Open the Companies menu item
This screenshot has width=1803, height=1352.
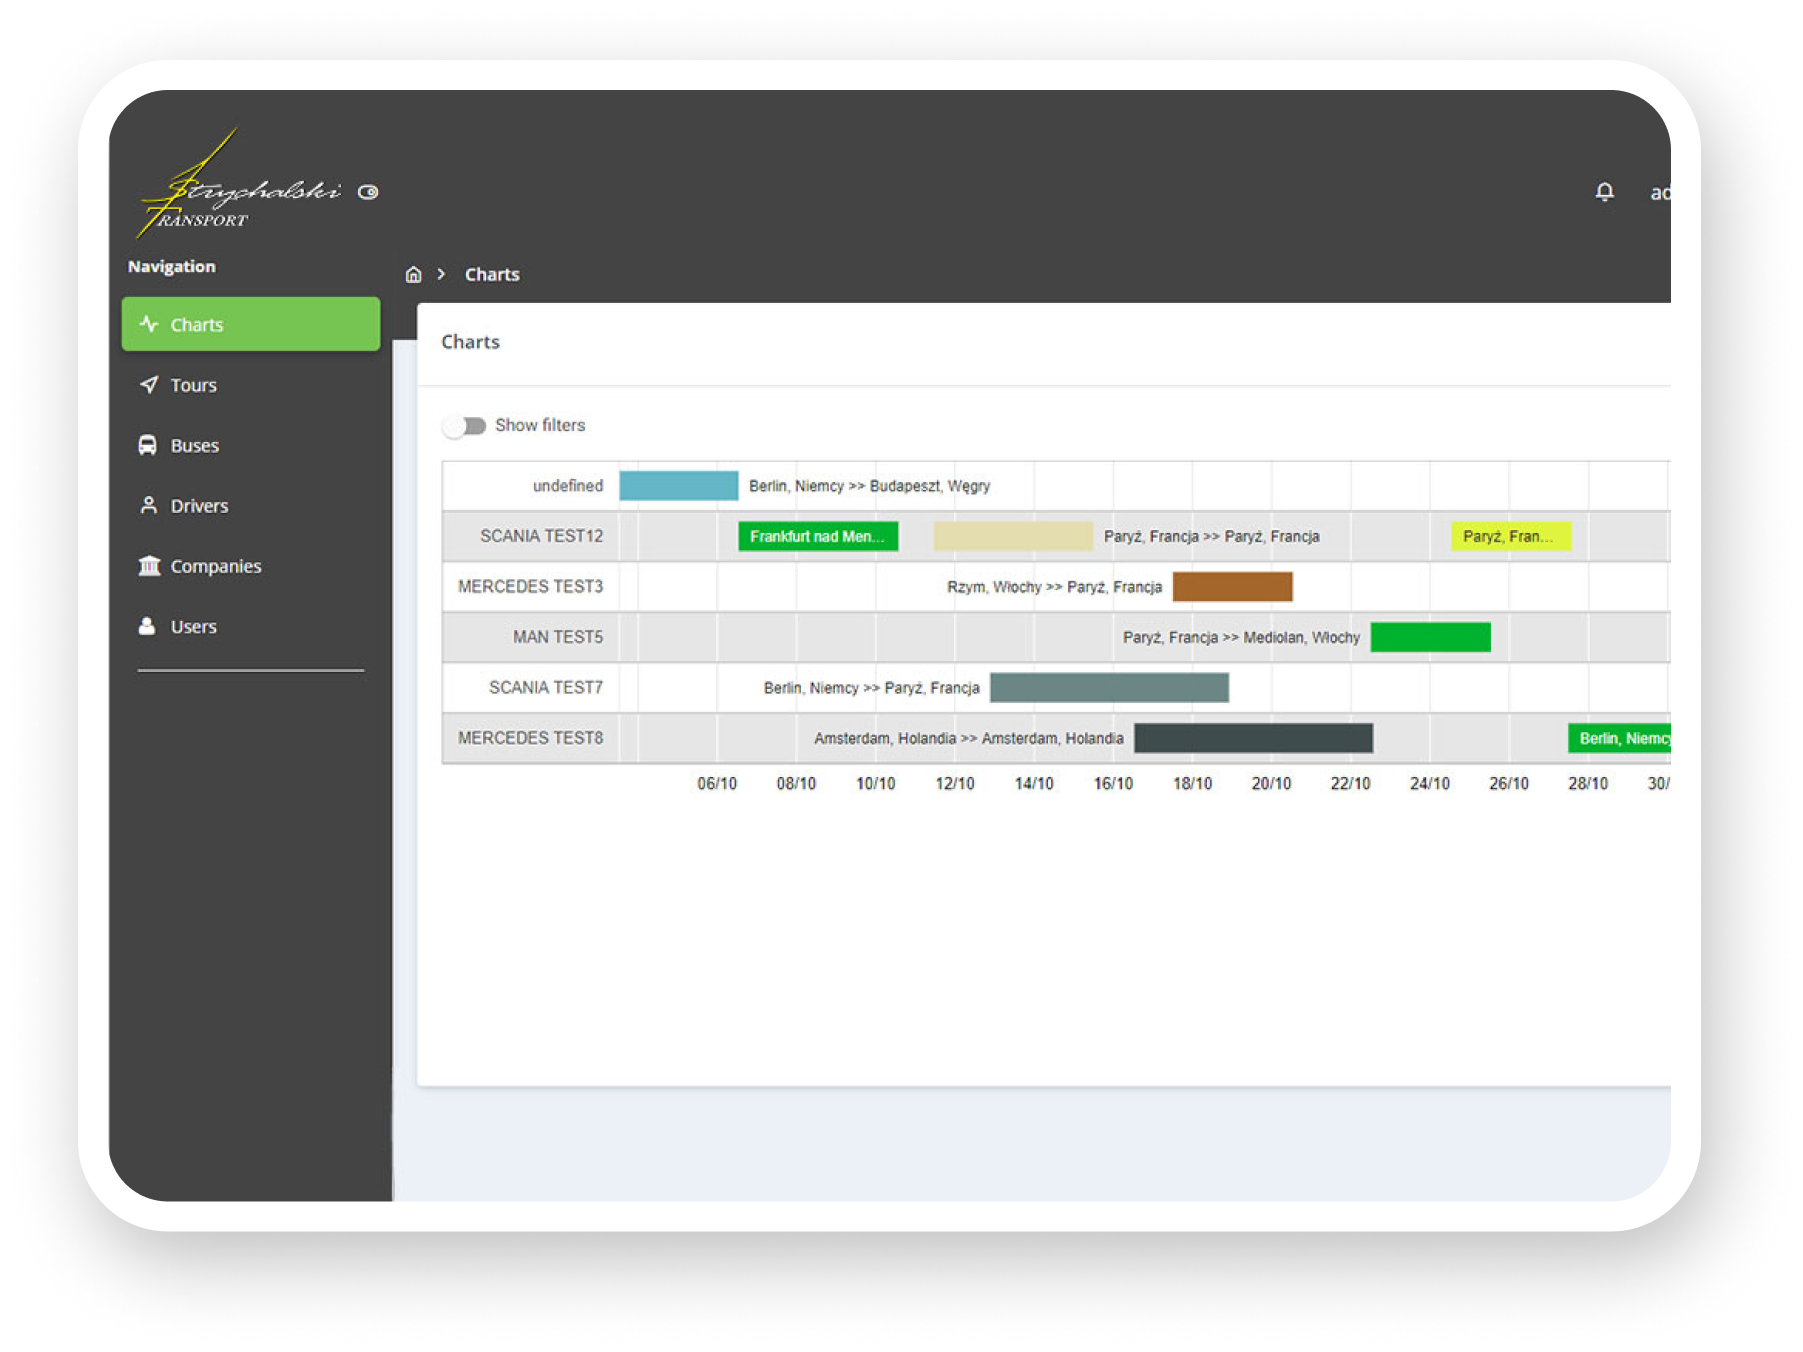click(215, 566)
